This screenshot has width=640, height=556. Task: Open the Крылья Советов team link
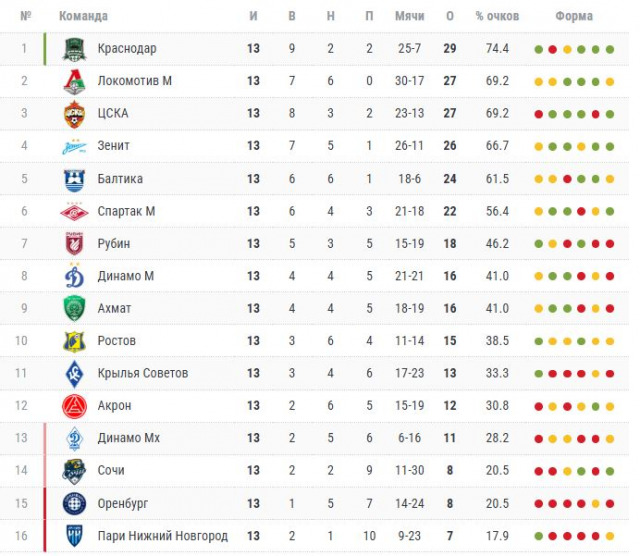[143, 373]
